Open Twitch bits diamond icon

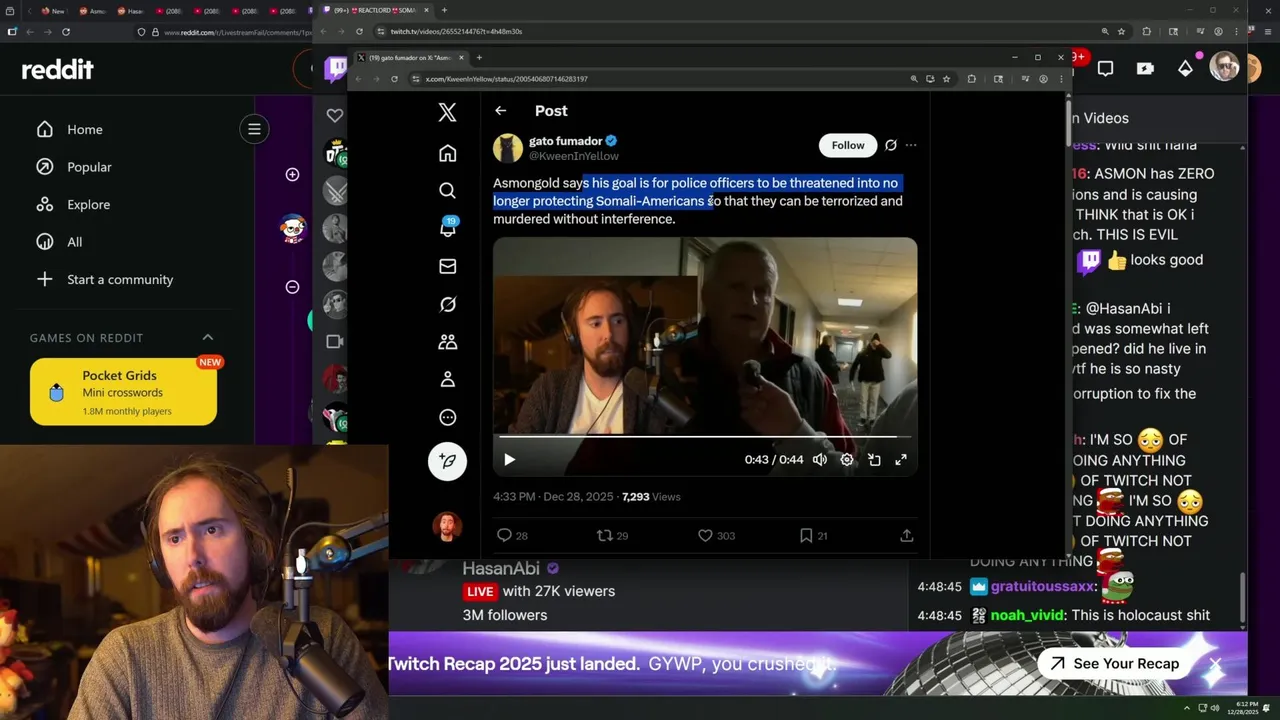coord(1185,69)
